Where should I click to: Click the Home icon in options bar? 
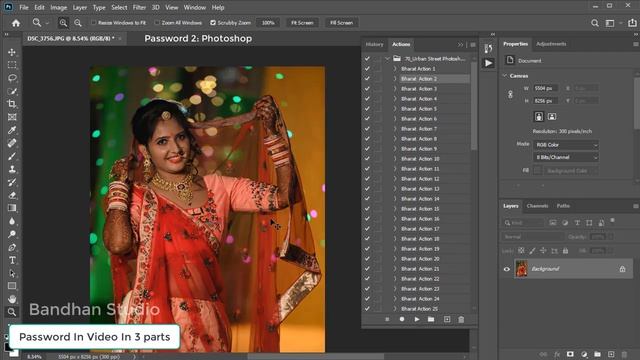[16, 23]
